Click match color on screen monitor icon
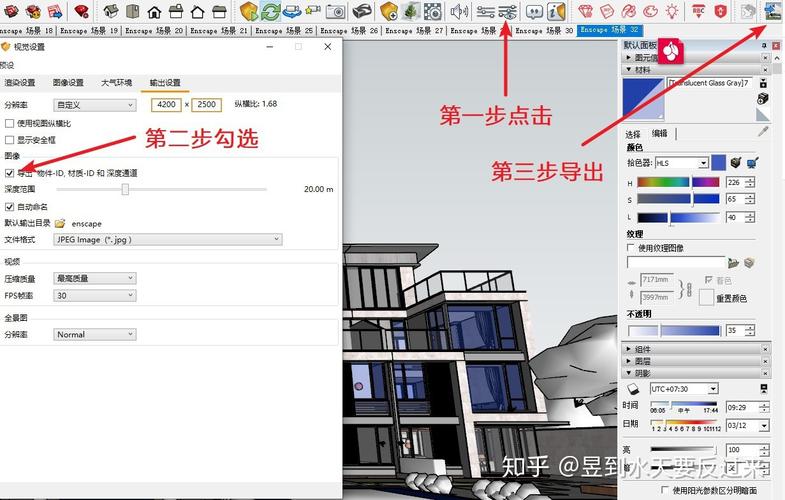Image resolution: width=785 pixels, height=500 pixels. (x=752, y=163)
